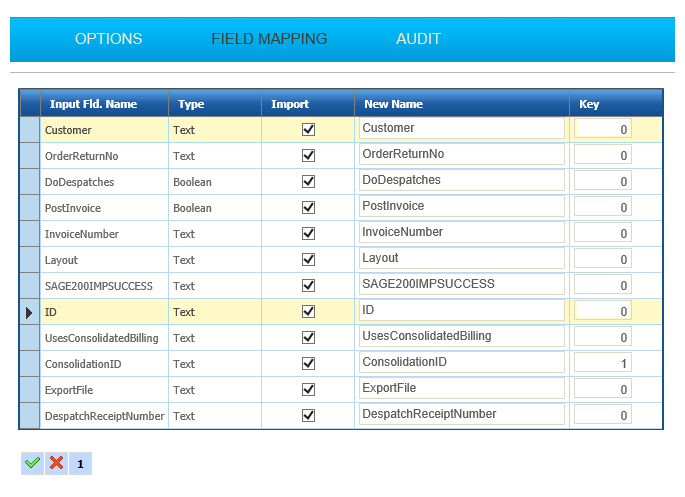Open the AUDIT tab
Viewport: 685px width, 497px height.
(x=418, y=39)
